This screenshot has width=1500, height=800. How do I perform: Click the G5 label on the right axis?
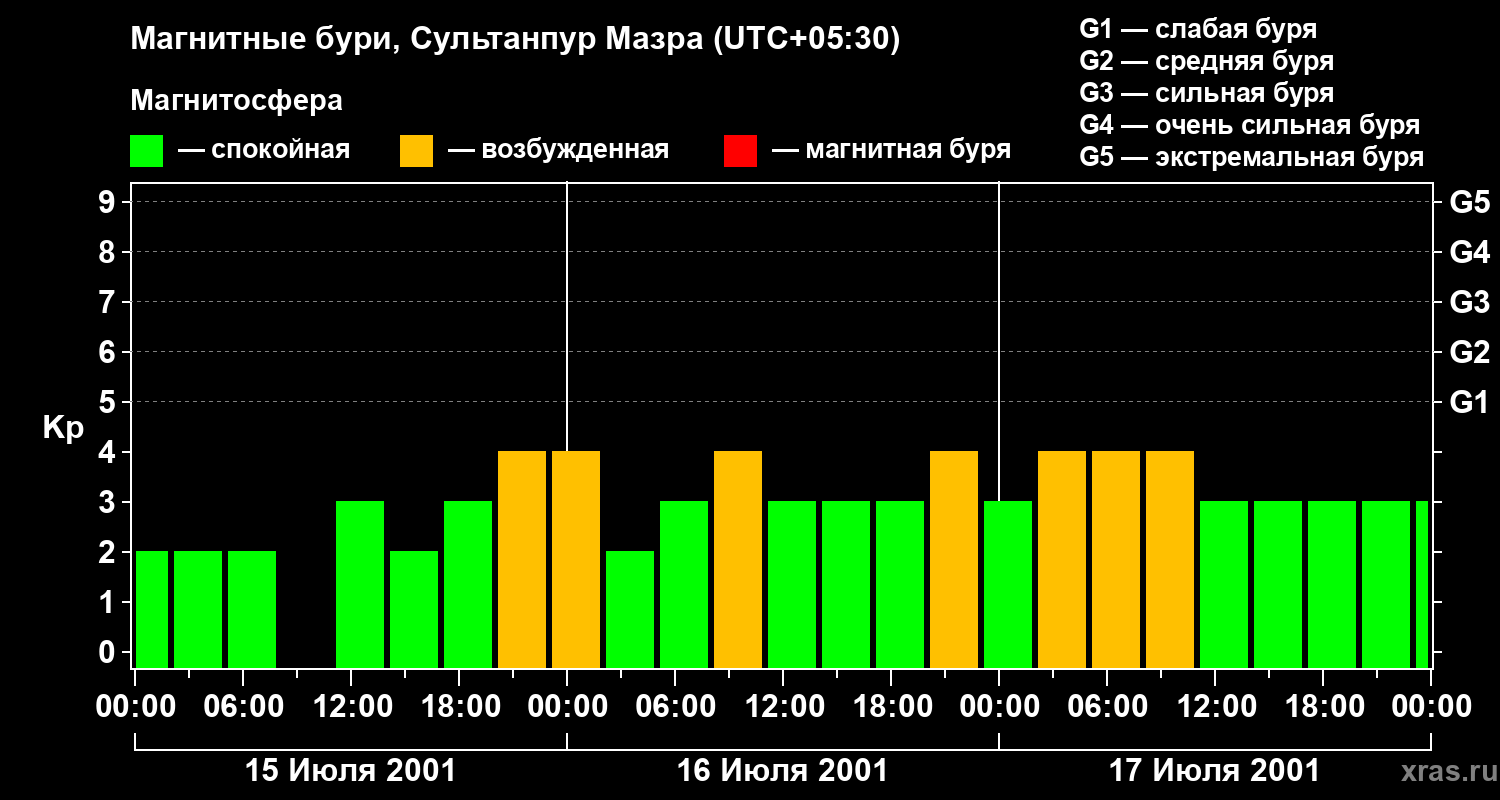point(1470,203)
